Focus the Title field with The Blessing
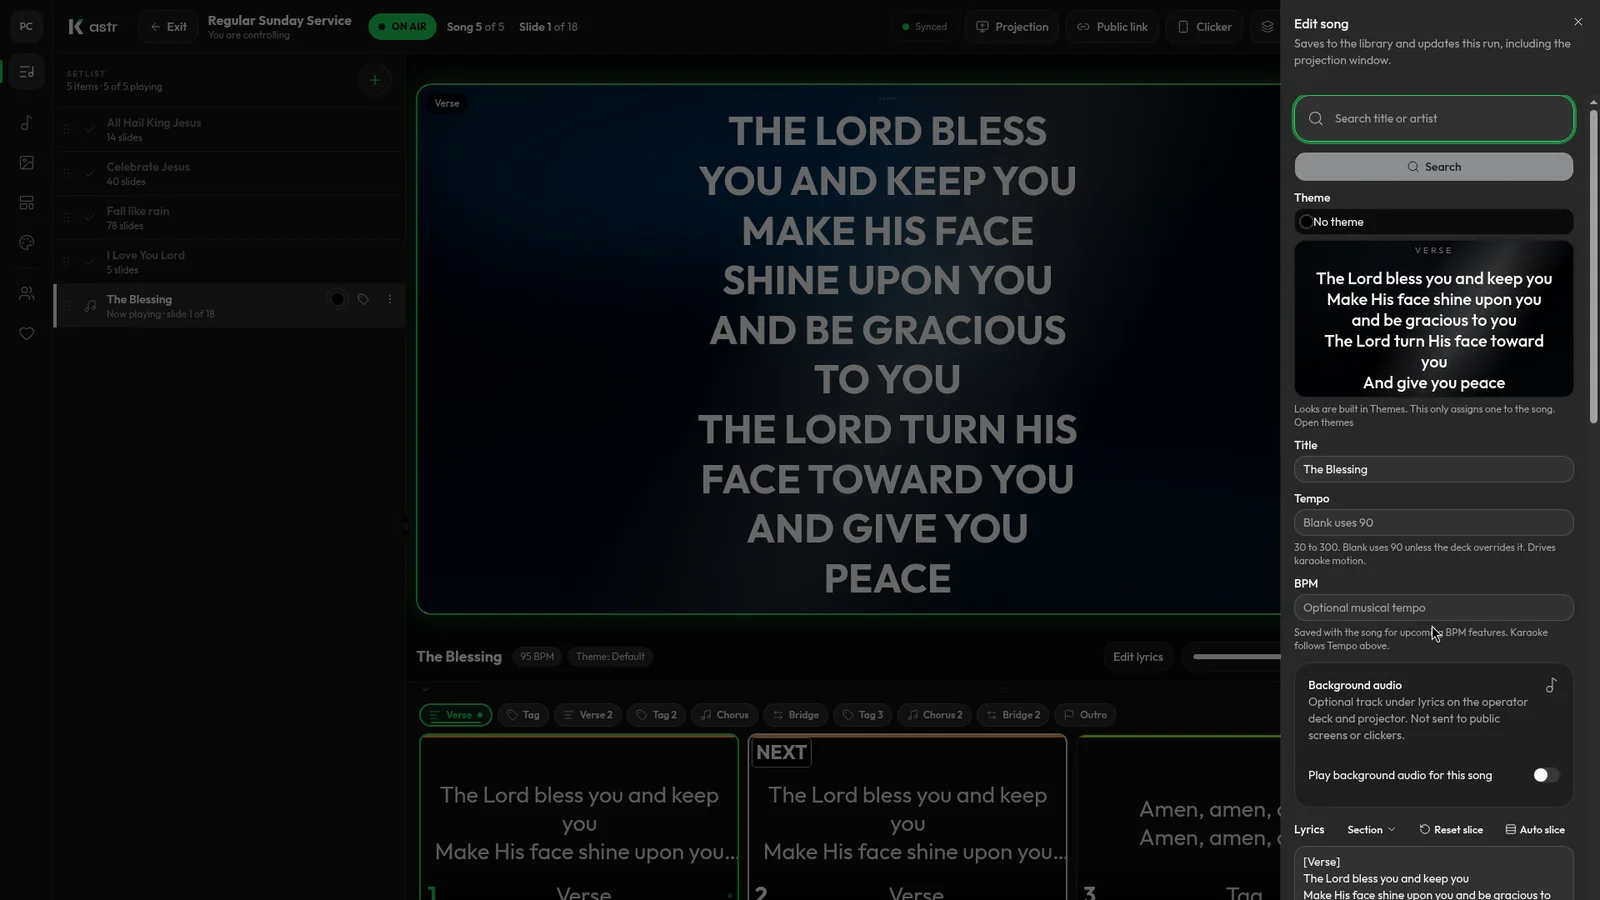The width and height of the screenshot is (1600, 900). (1433, 469)
